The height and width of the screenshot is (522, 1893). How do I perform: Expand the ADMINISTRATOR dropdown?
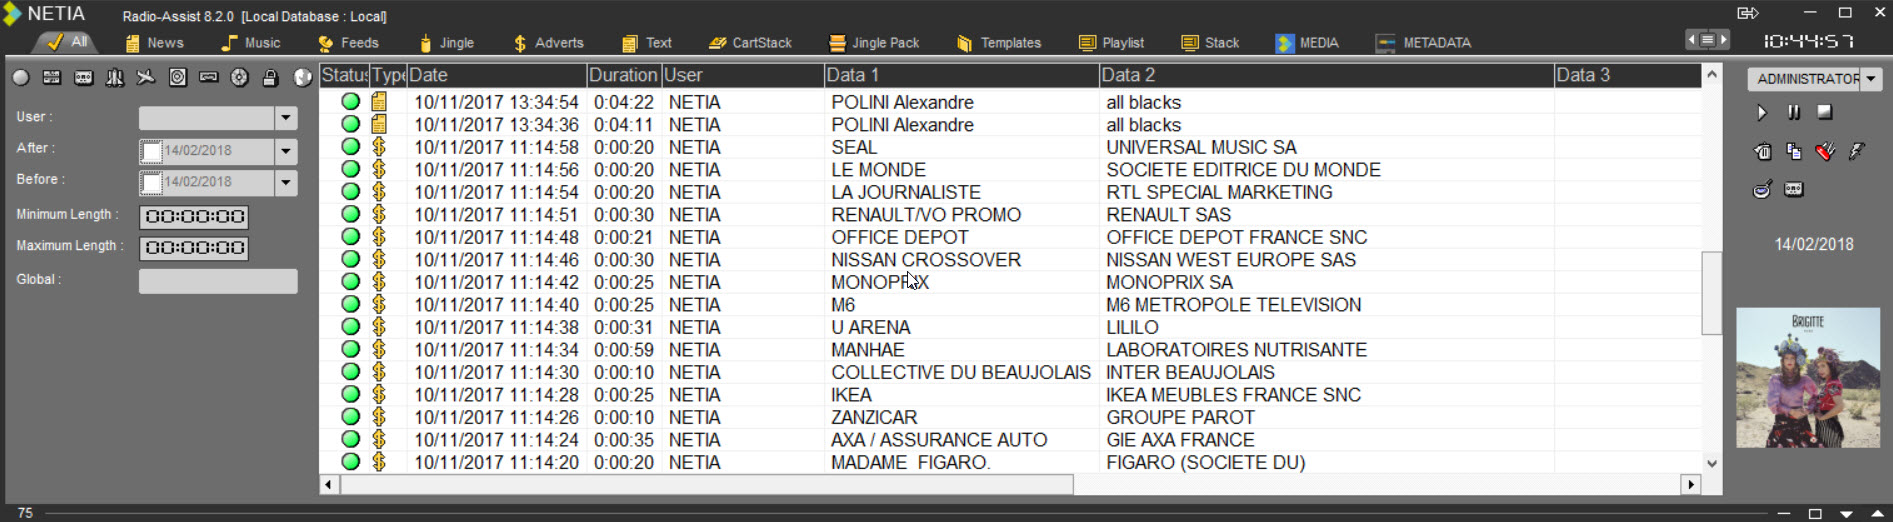(x=1870, y=79)
